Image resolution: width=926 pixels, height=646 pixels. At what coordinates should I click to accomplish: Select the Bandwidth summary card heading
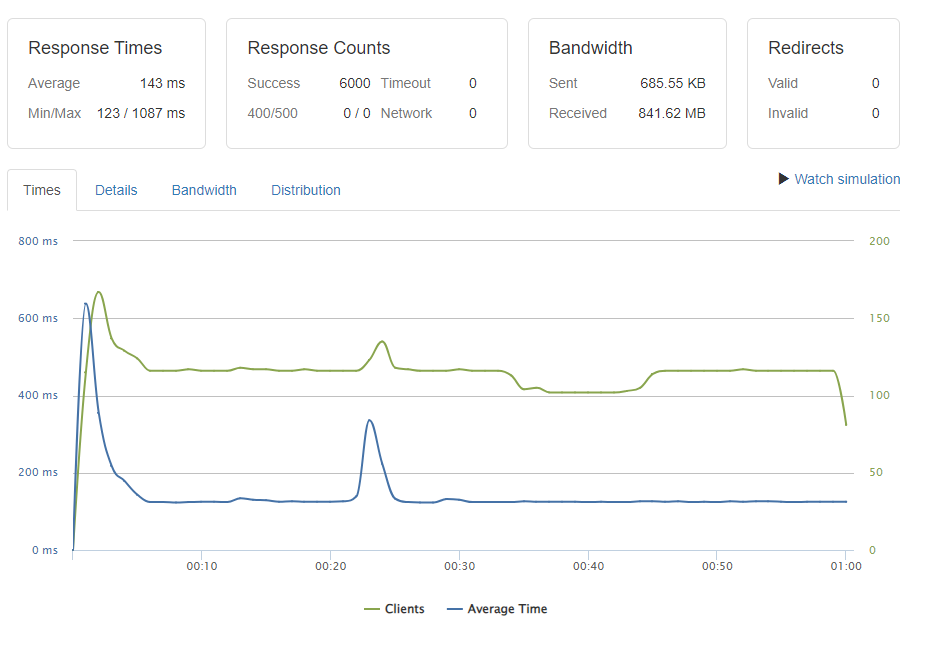click(591, 48)
